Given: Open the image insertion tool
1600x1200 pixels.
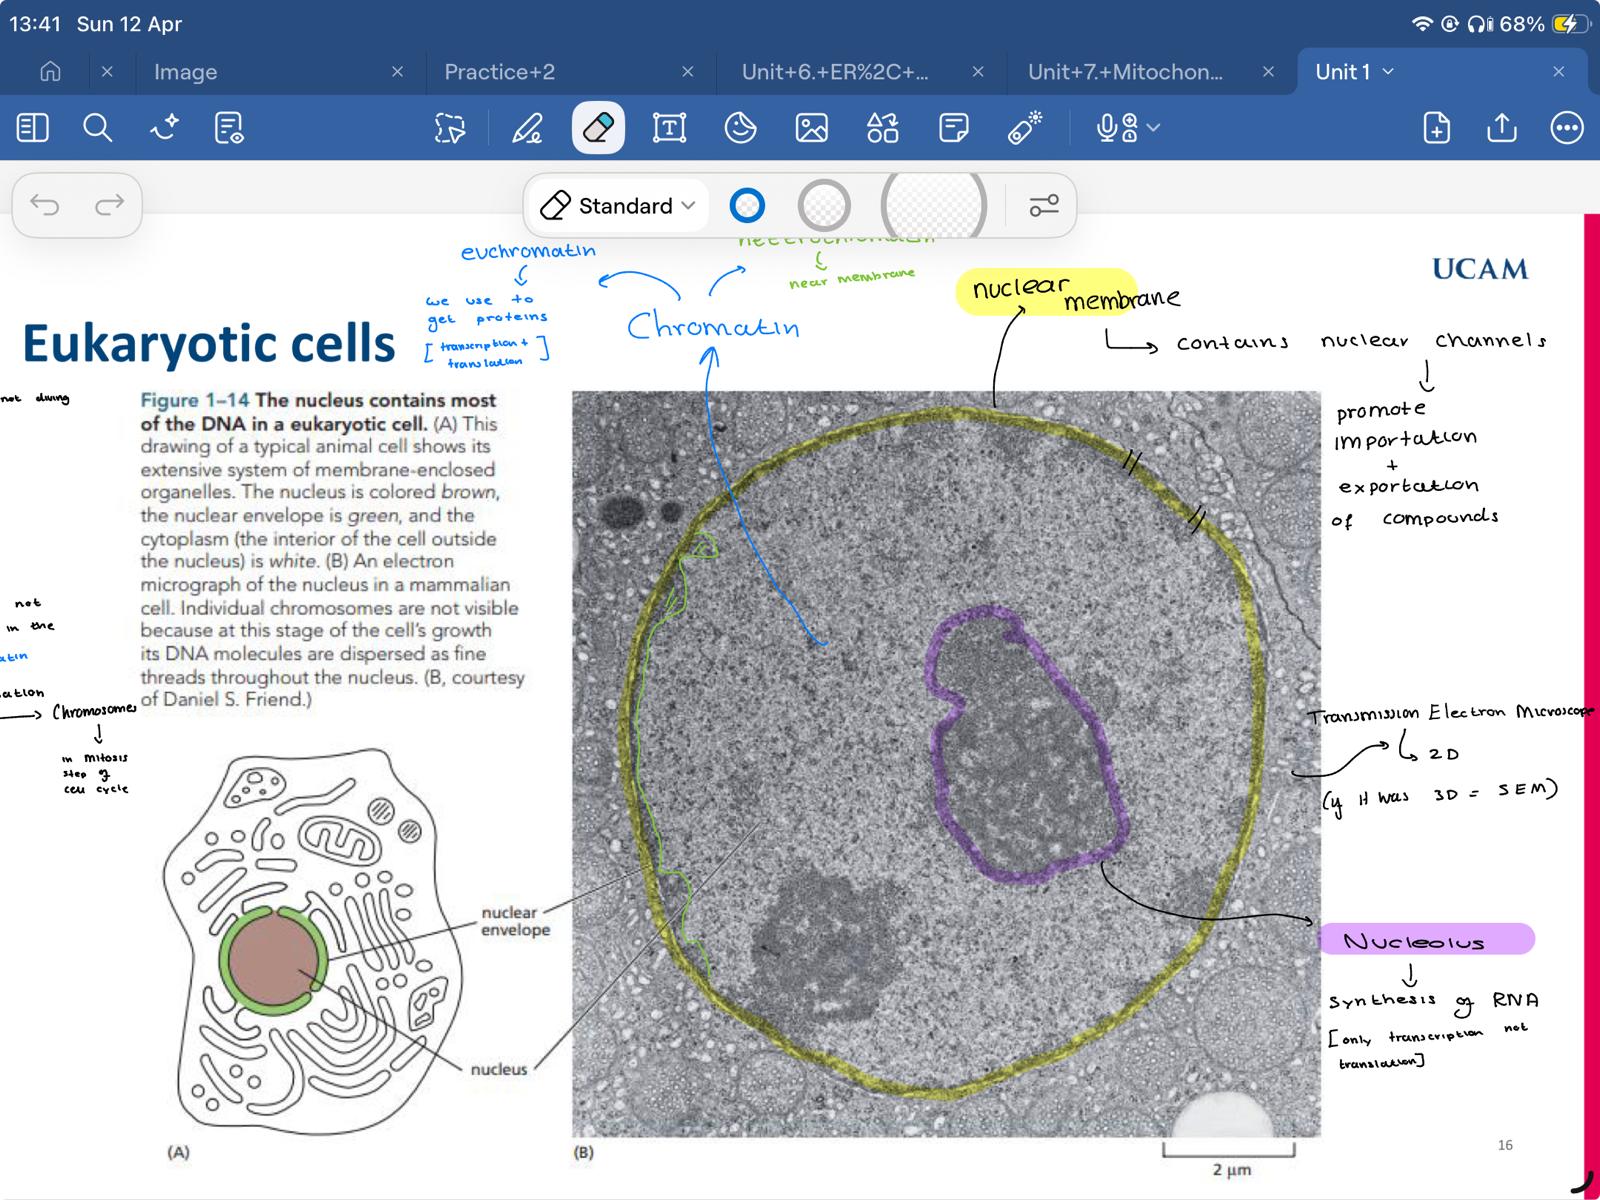Looking at the screenshot, I should tap(812, 128).
